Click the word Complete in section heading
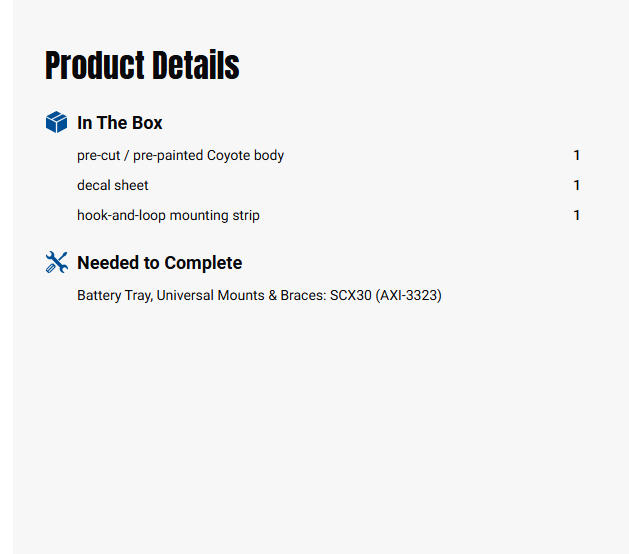629x554 pixels. pyautogui.click(x=203, y=264)
